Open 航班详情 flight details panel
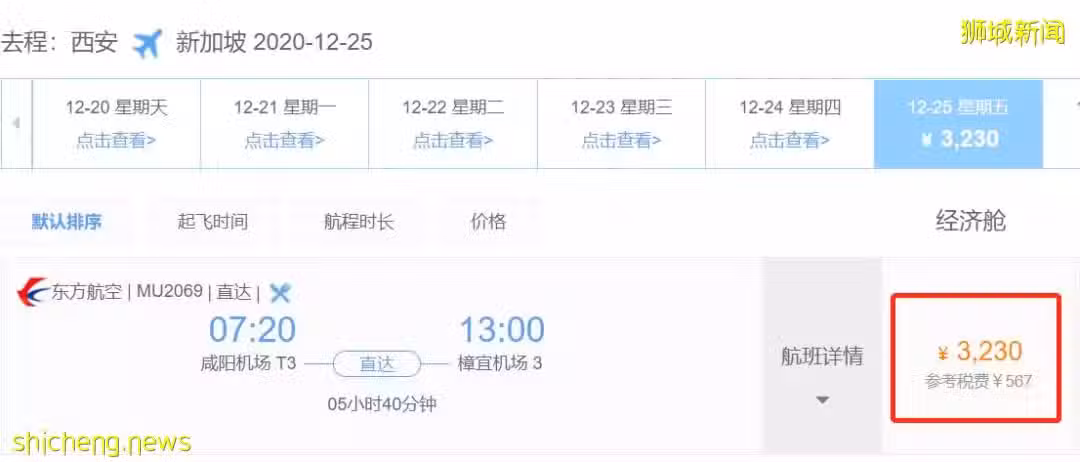The image size is (1080, 462). (822, 357)
